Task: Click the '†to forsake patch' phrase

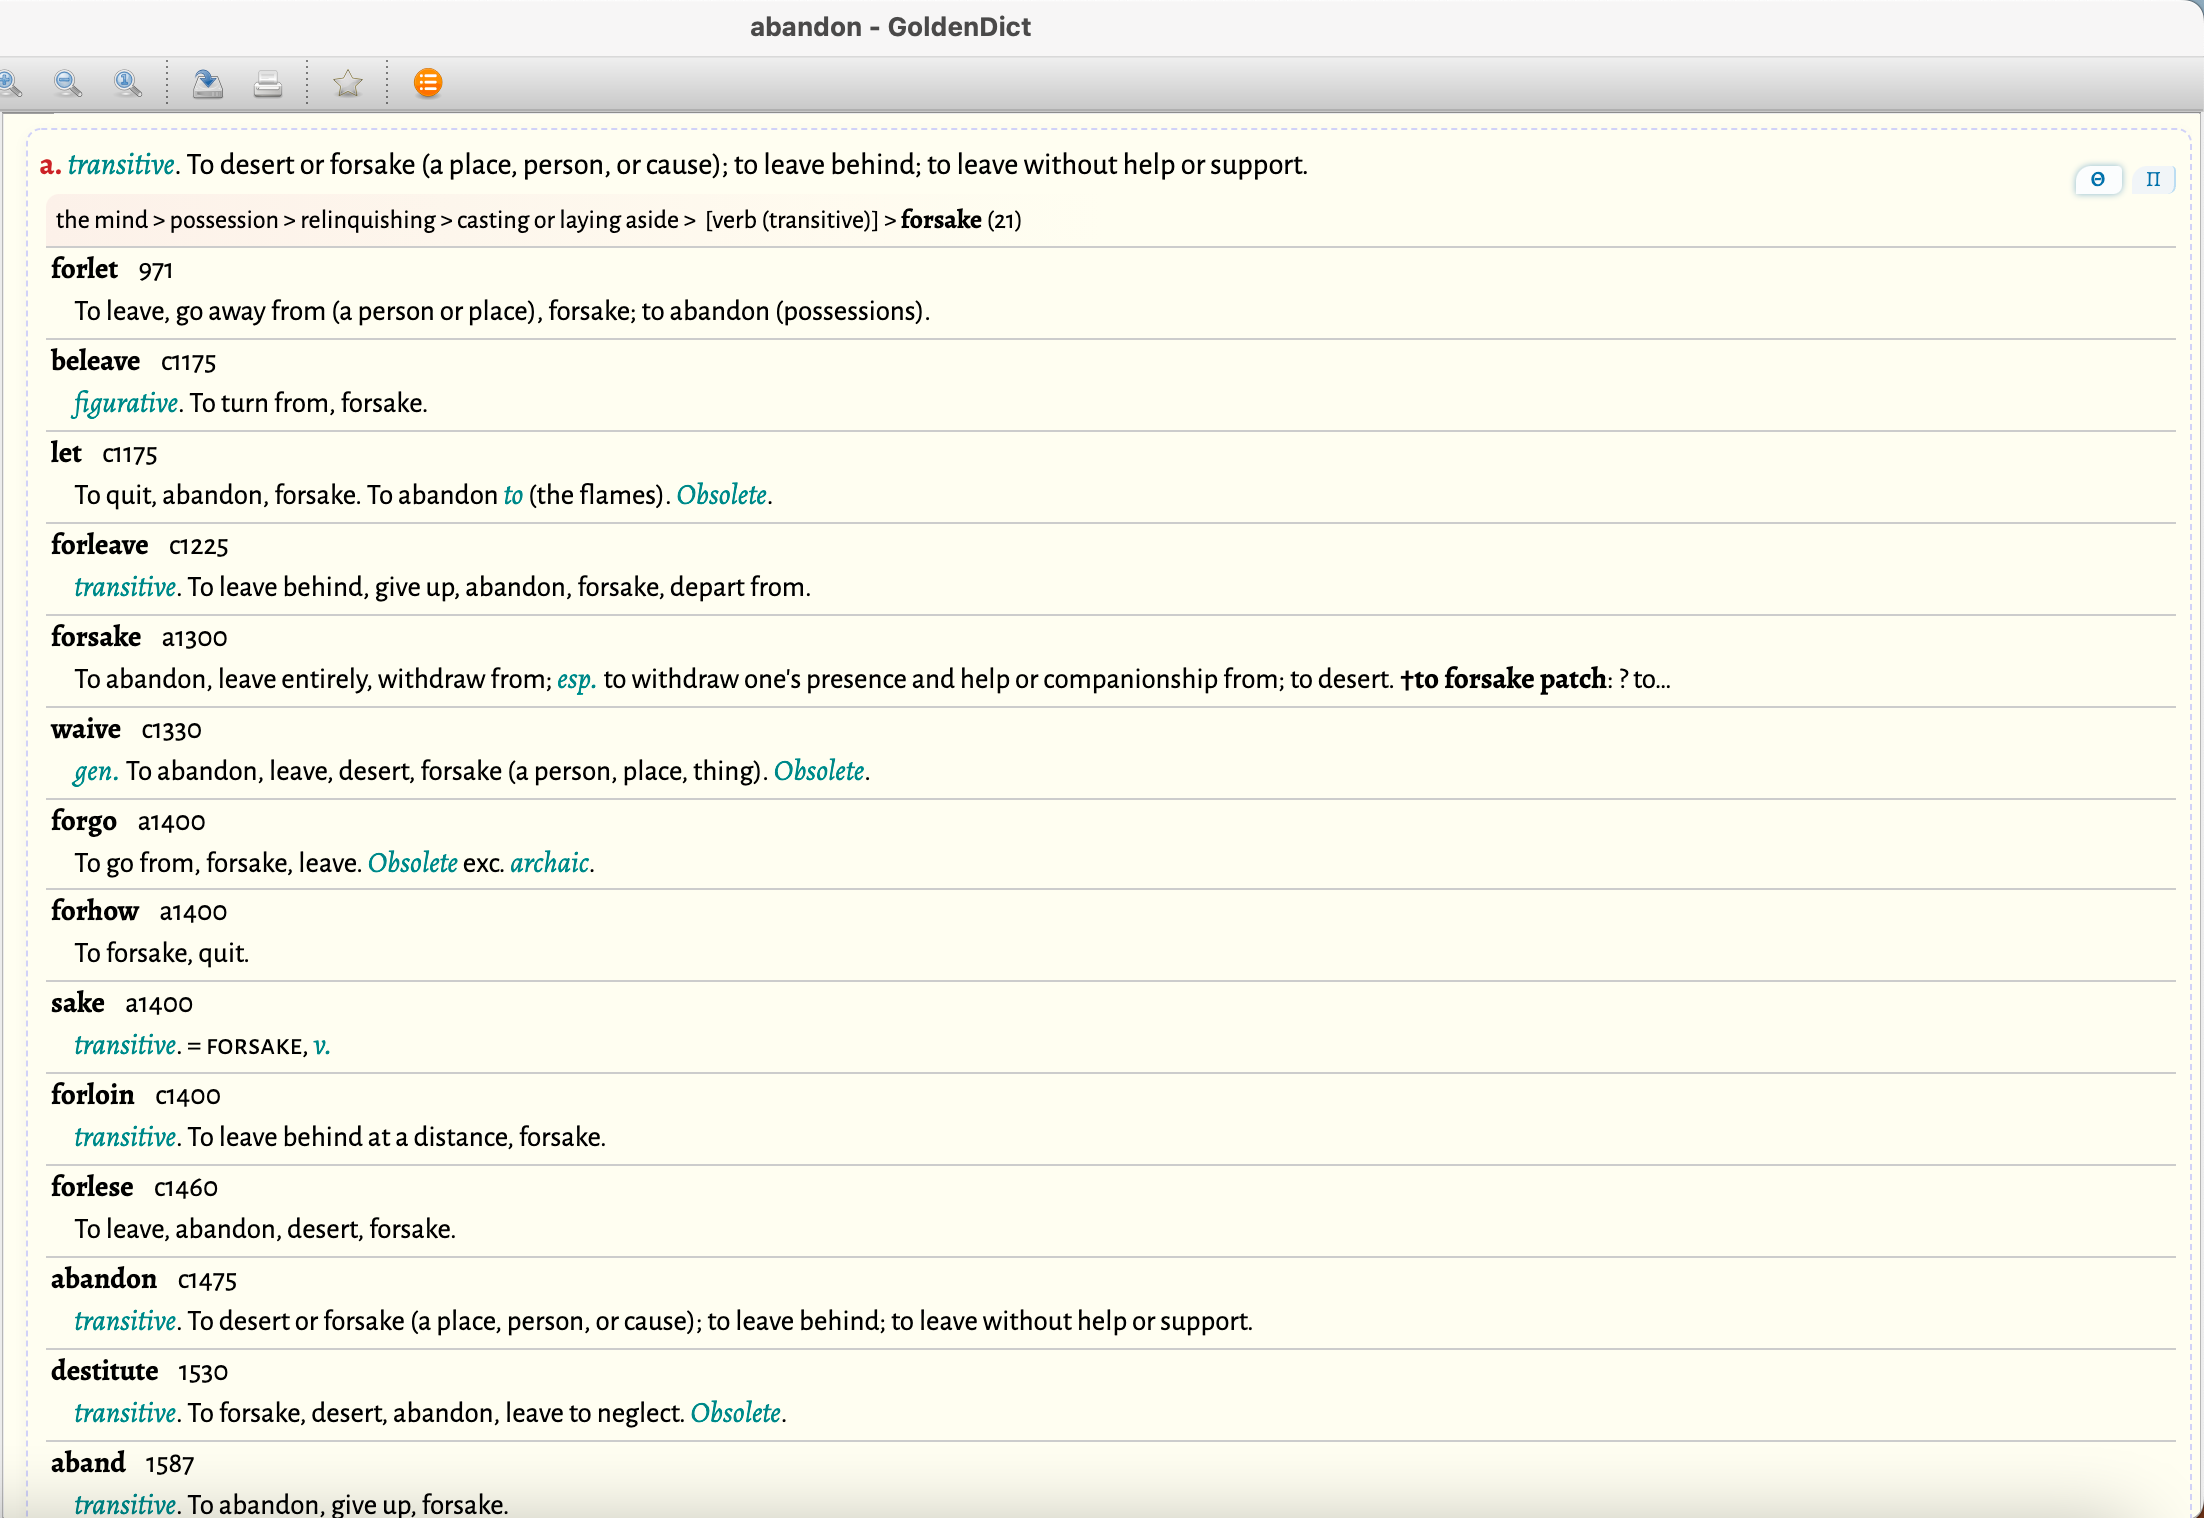Action: point(1503,679)
